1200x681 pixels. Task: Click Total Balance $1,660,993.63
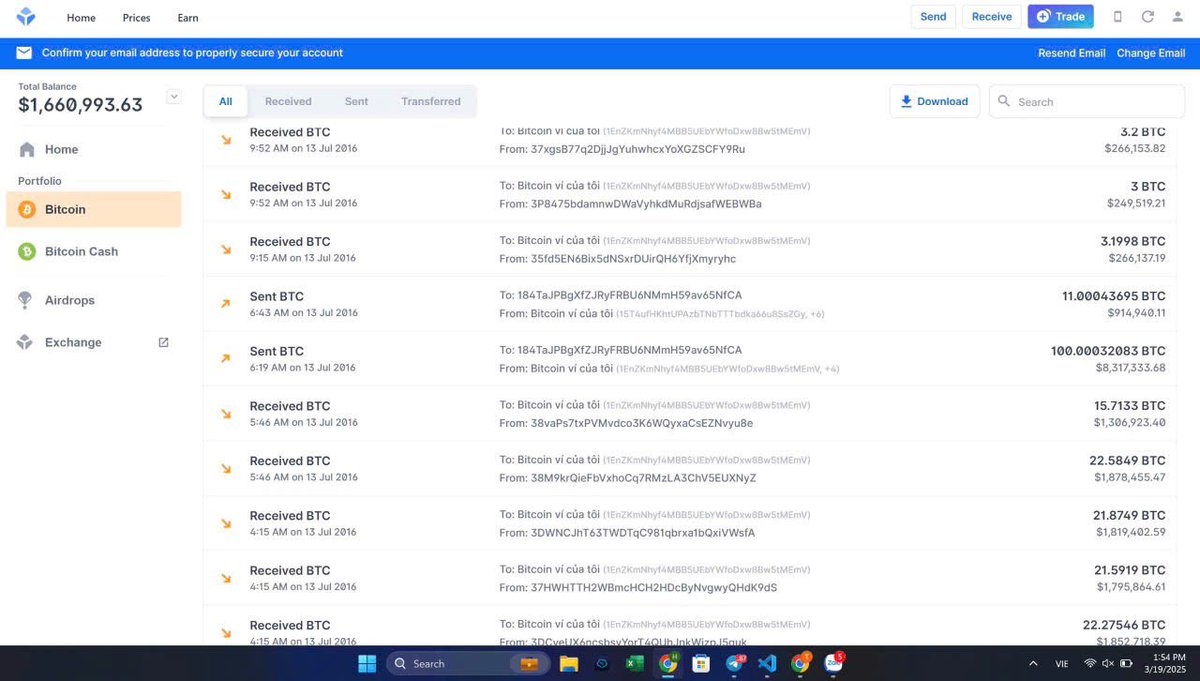click(x=80, y=104)
